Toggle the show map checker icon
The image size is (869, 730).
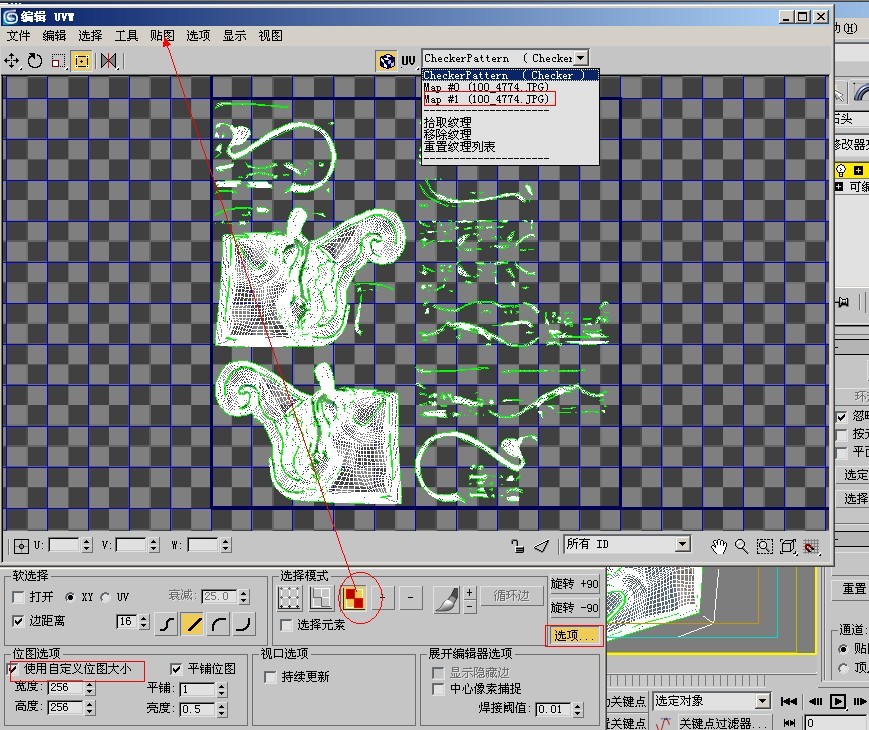(x=387, y=61)
